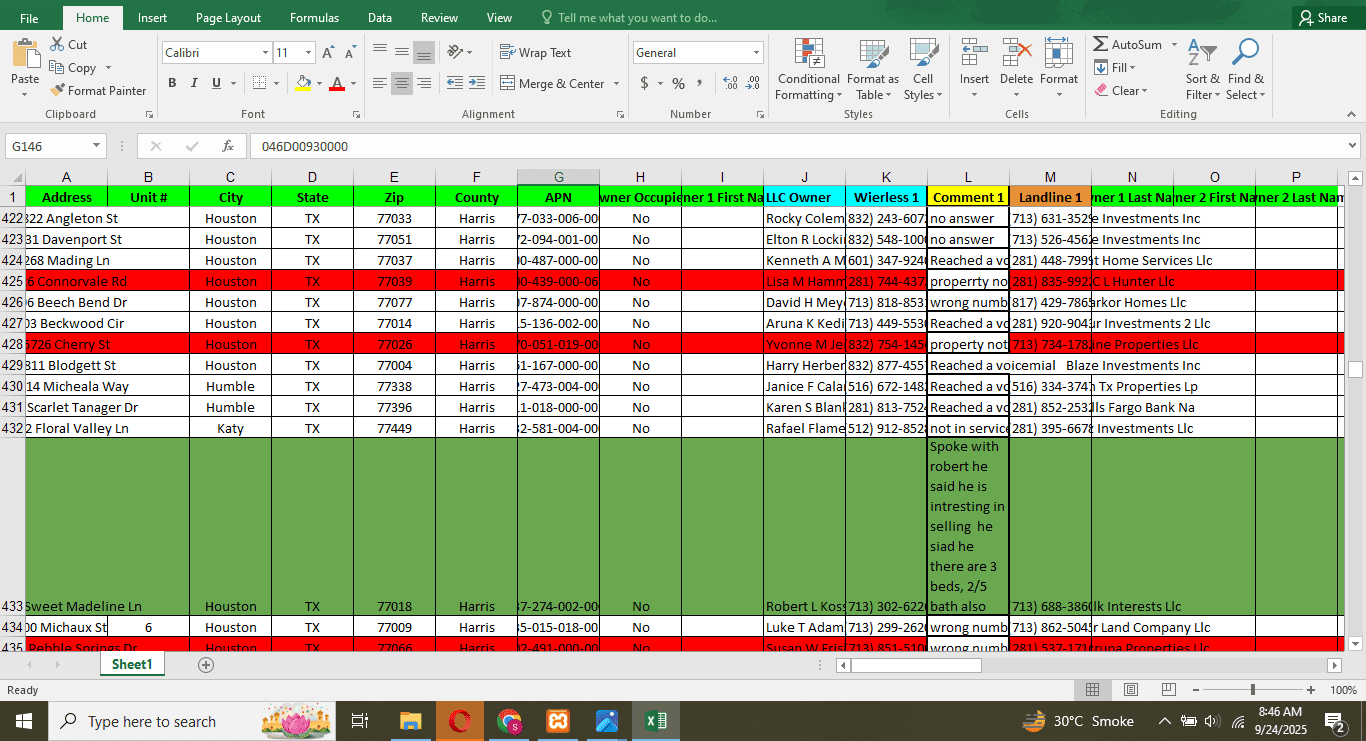Screen dimensions: 1366x741
Task: Click the Windows taskbar search box
Action: (x=150, y=721)
